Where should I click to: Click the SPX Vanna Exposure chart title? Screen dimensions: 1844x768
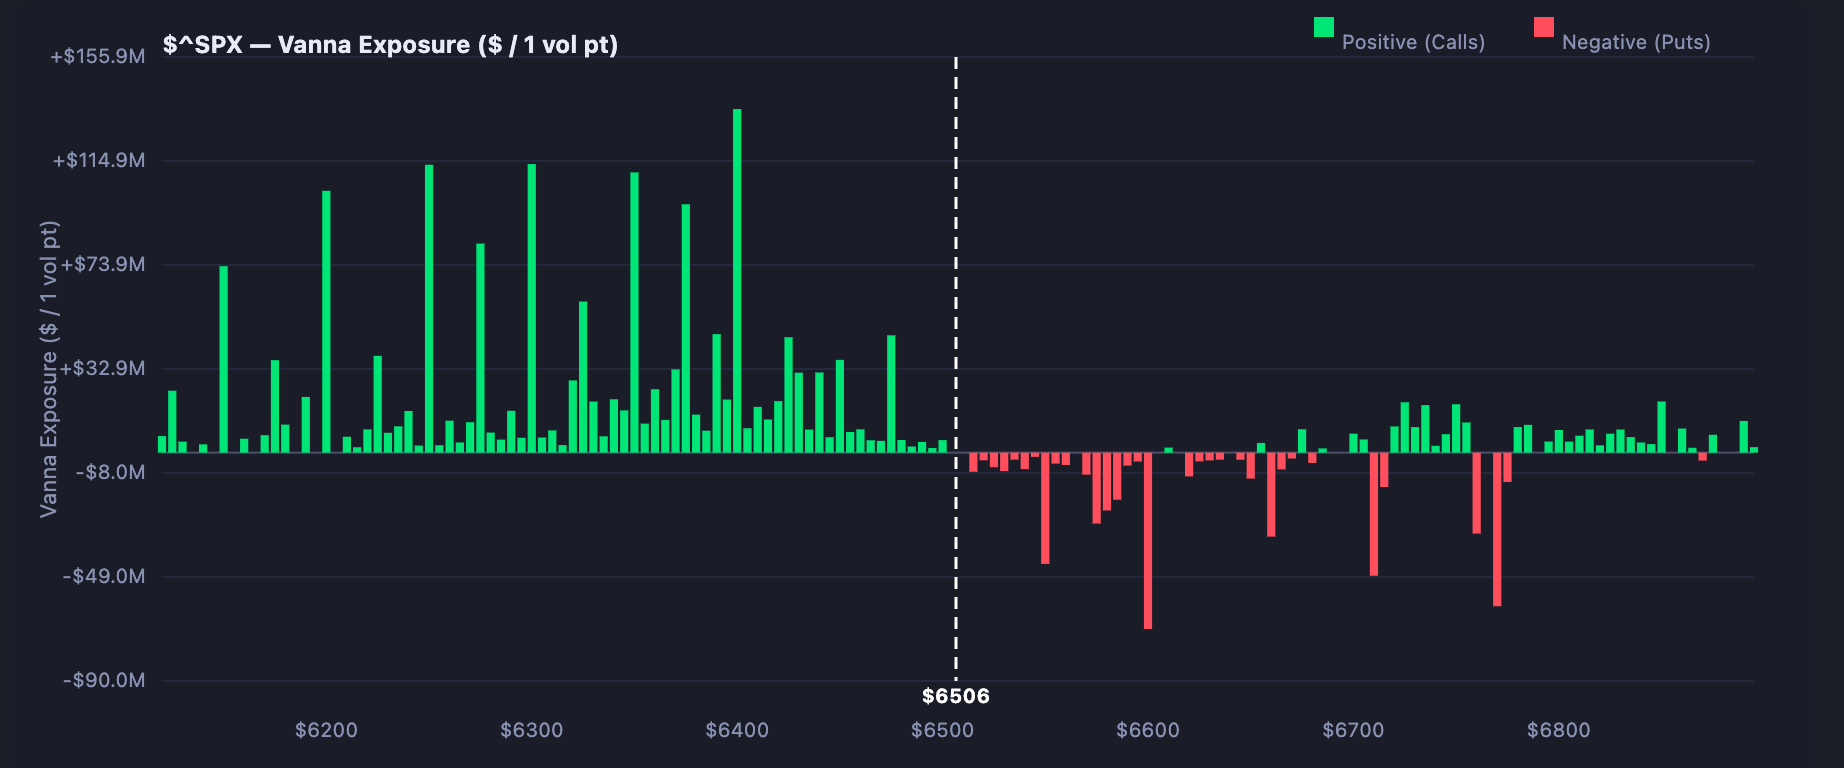(390, 45)
